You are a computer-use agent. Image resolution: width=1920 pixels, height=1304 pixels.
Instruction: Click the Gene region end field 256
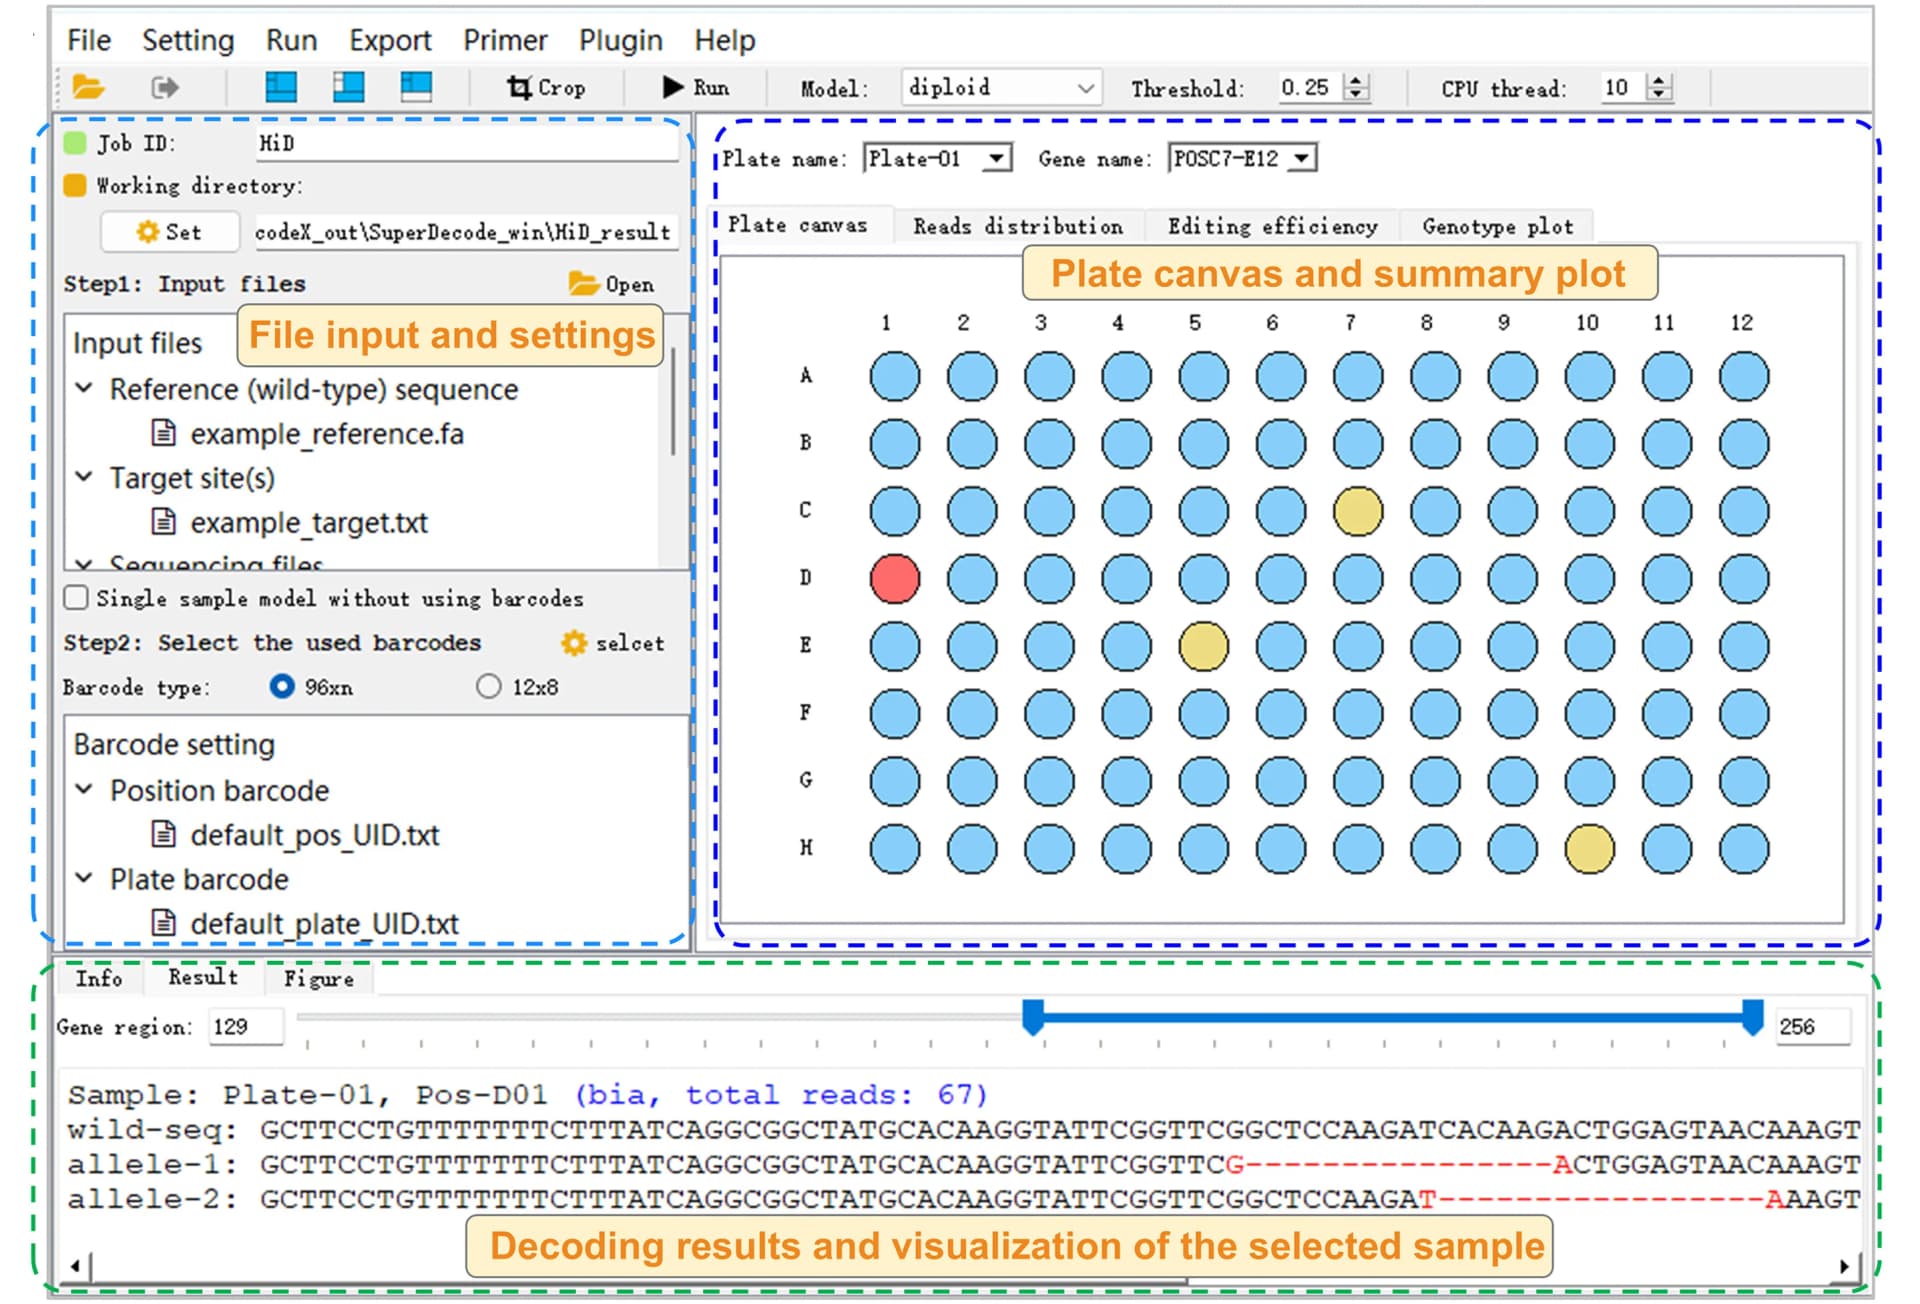(x=1813, y=1026)
